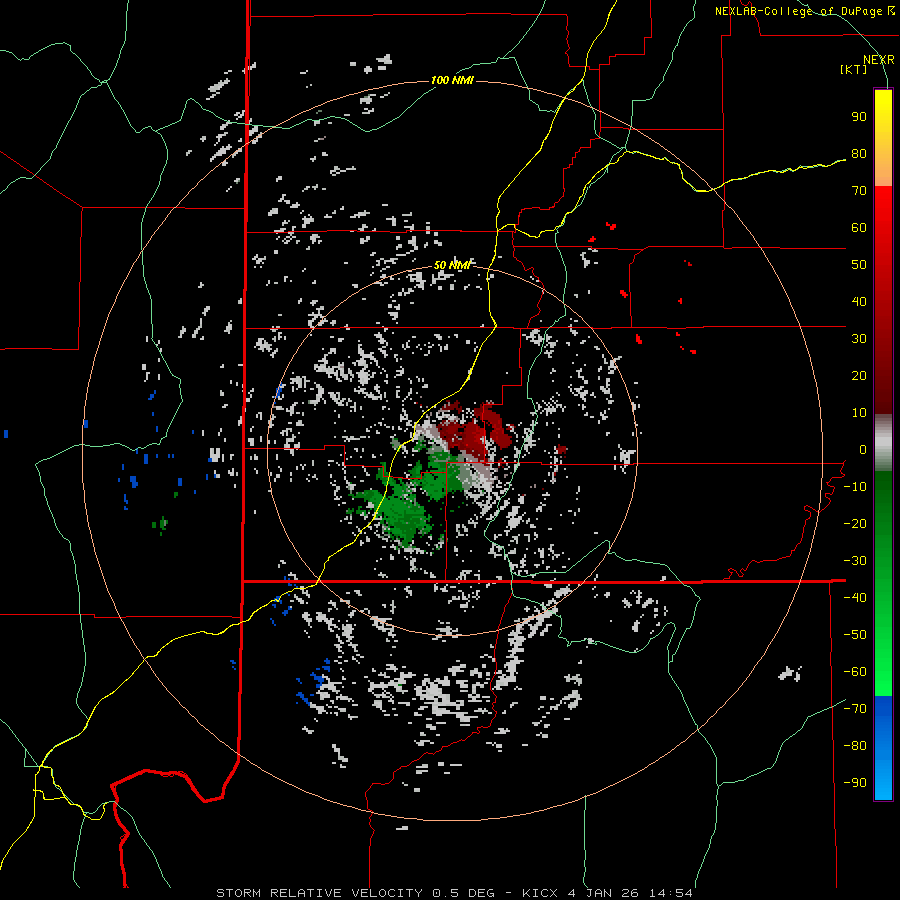The height and width of the screenshot is (900, 900).
Task: Click the -40 value on the velocity scale
Action: 855,598
